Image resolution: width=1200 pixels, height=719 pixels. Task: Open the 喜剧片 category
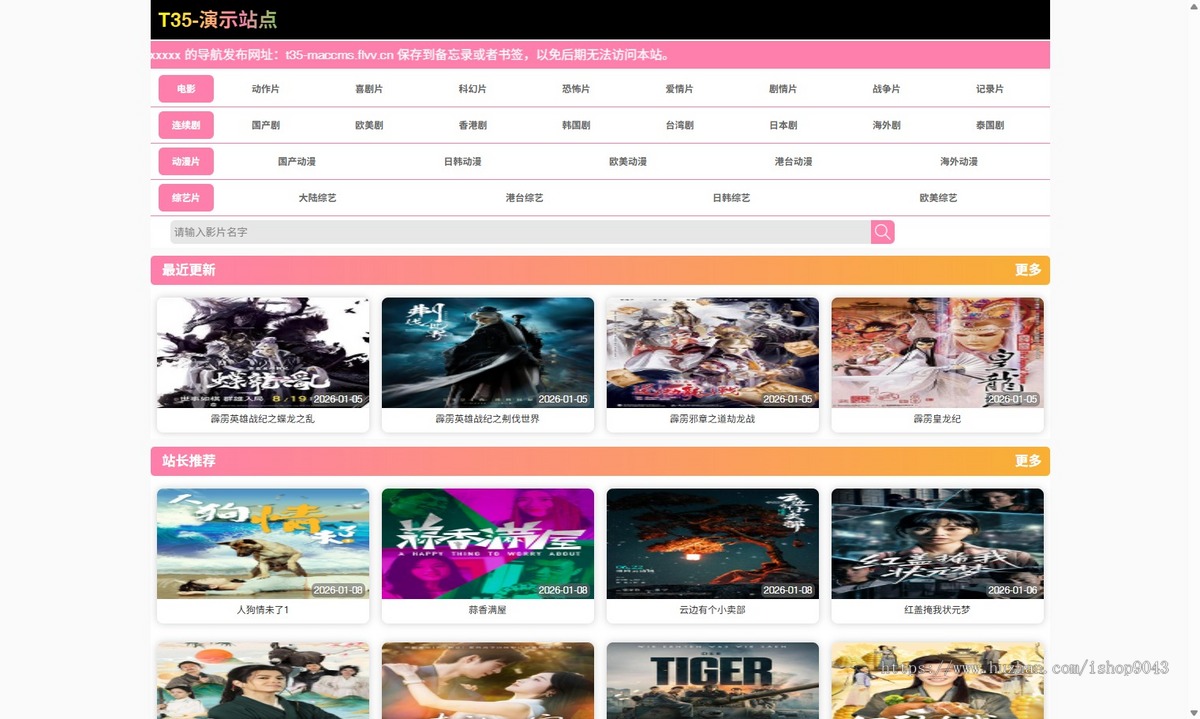pyautogui.click(x=369, y=89)
